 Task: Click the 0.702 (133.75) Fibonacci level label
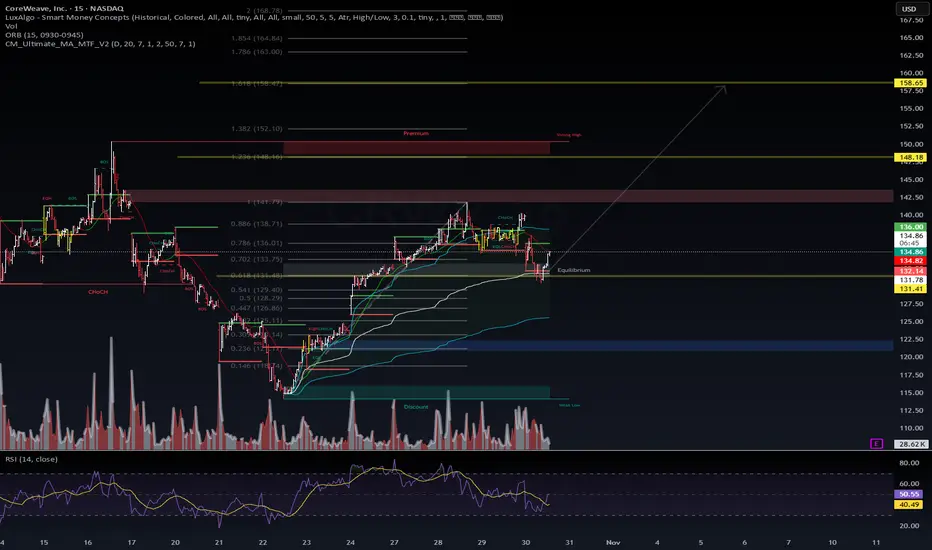[x=257, y=259]
